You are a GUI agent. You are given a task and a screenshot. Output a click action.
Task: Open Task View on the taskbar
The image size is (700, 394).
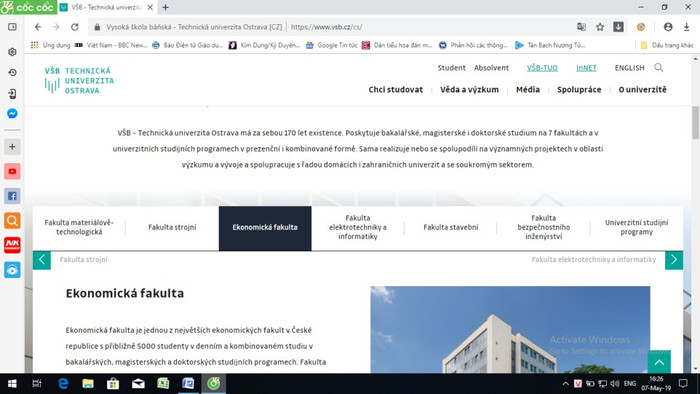tap(37, 384)
